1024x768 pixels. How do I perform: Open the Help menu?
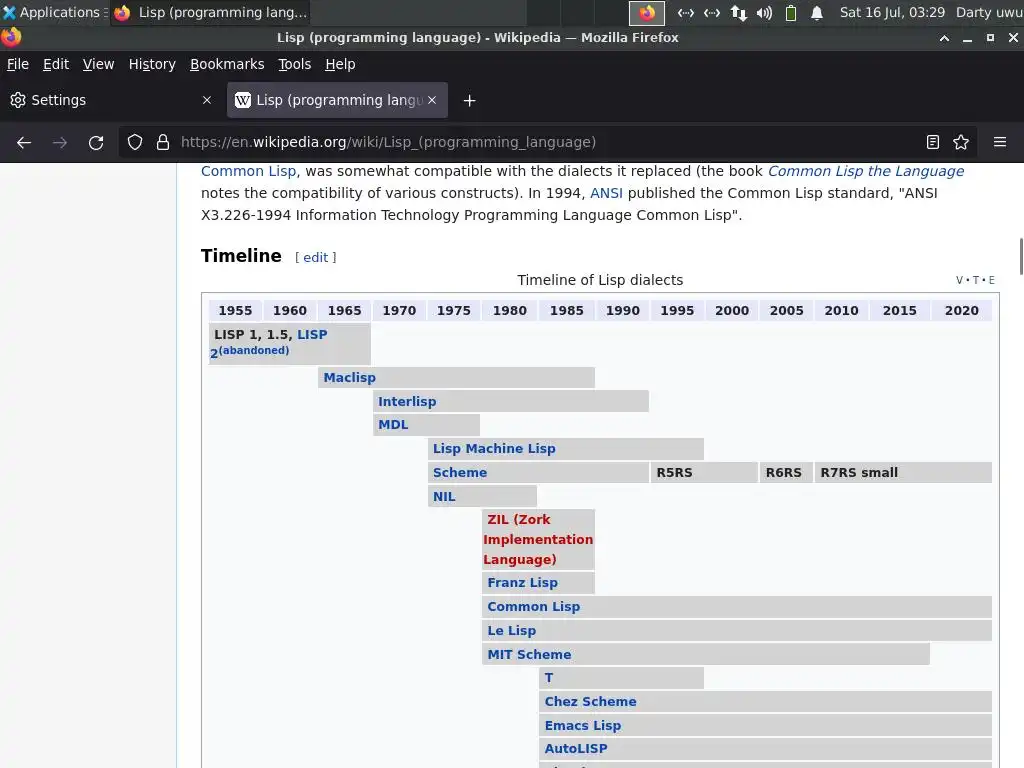point(340,64)
